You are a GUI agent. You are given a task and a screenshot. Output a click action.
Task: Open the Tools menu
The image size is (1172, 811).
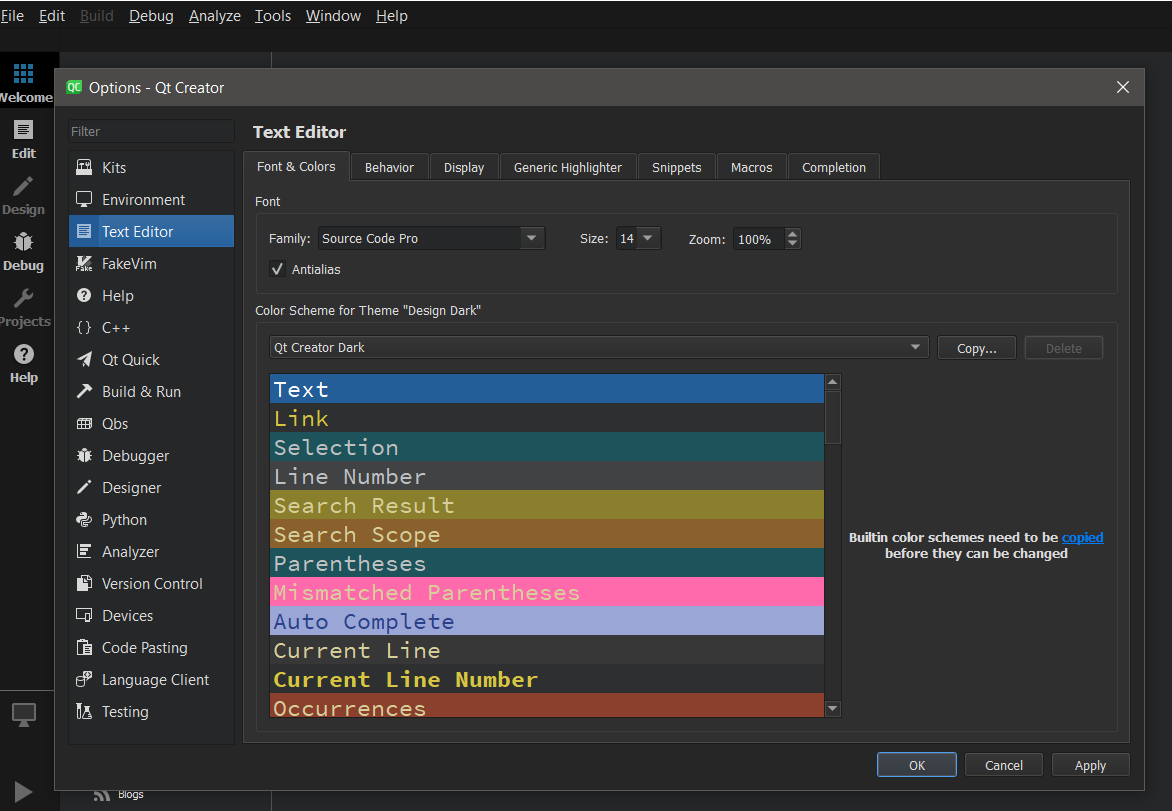[272, 16]
